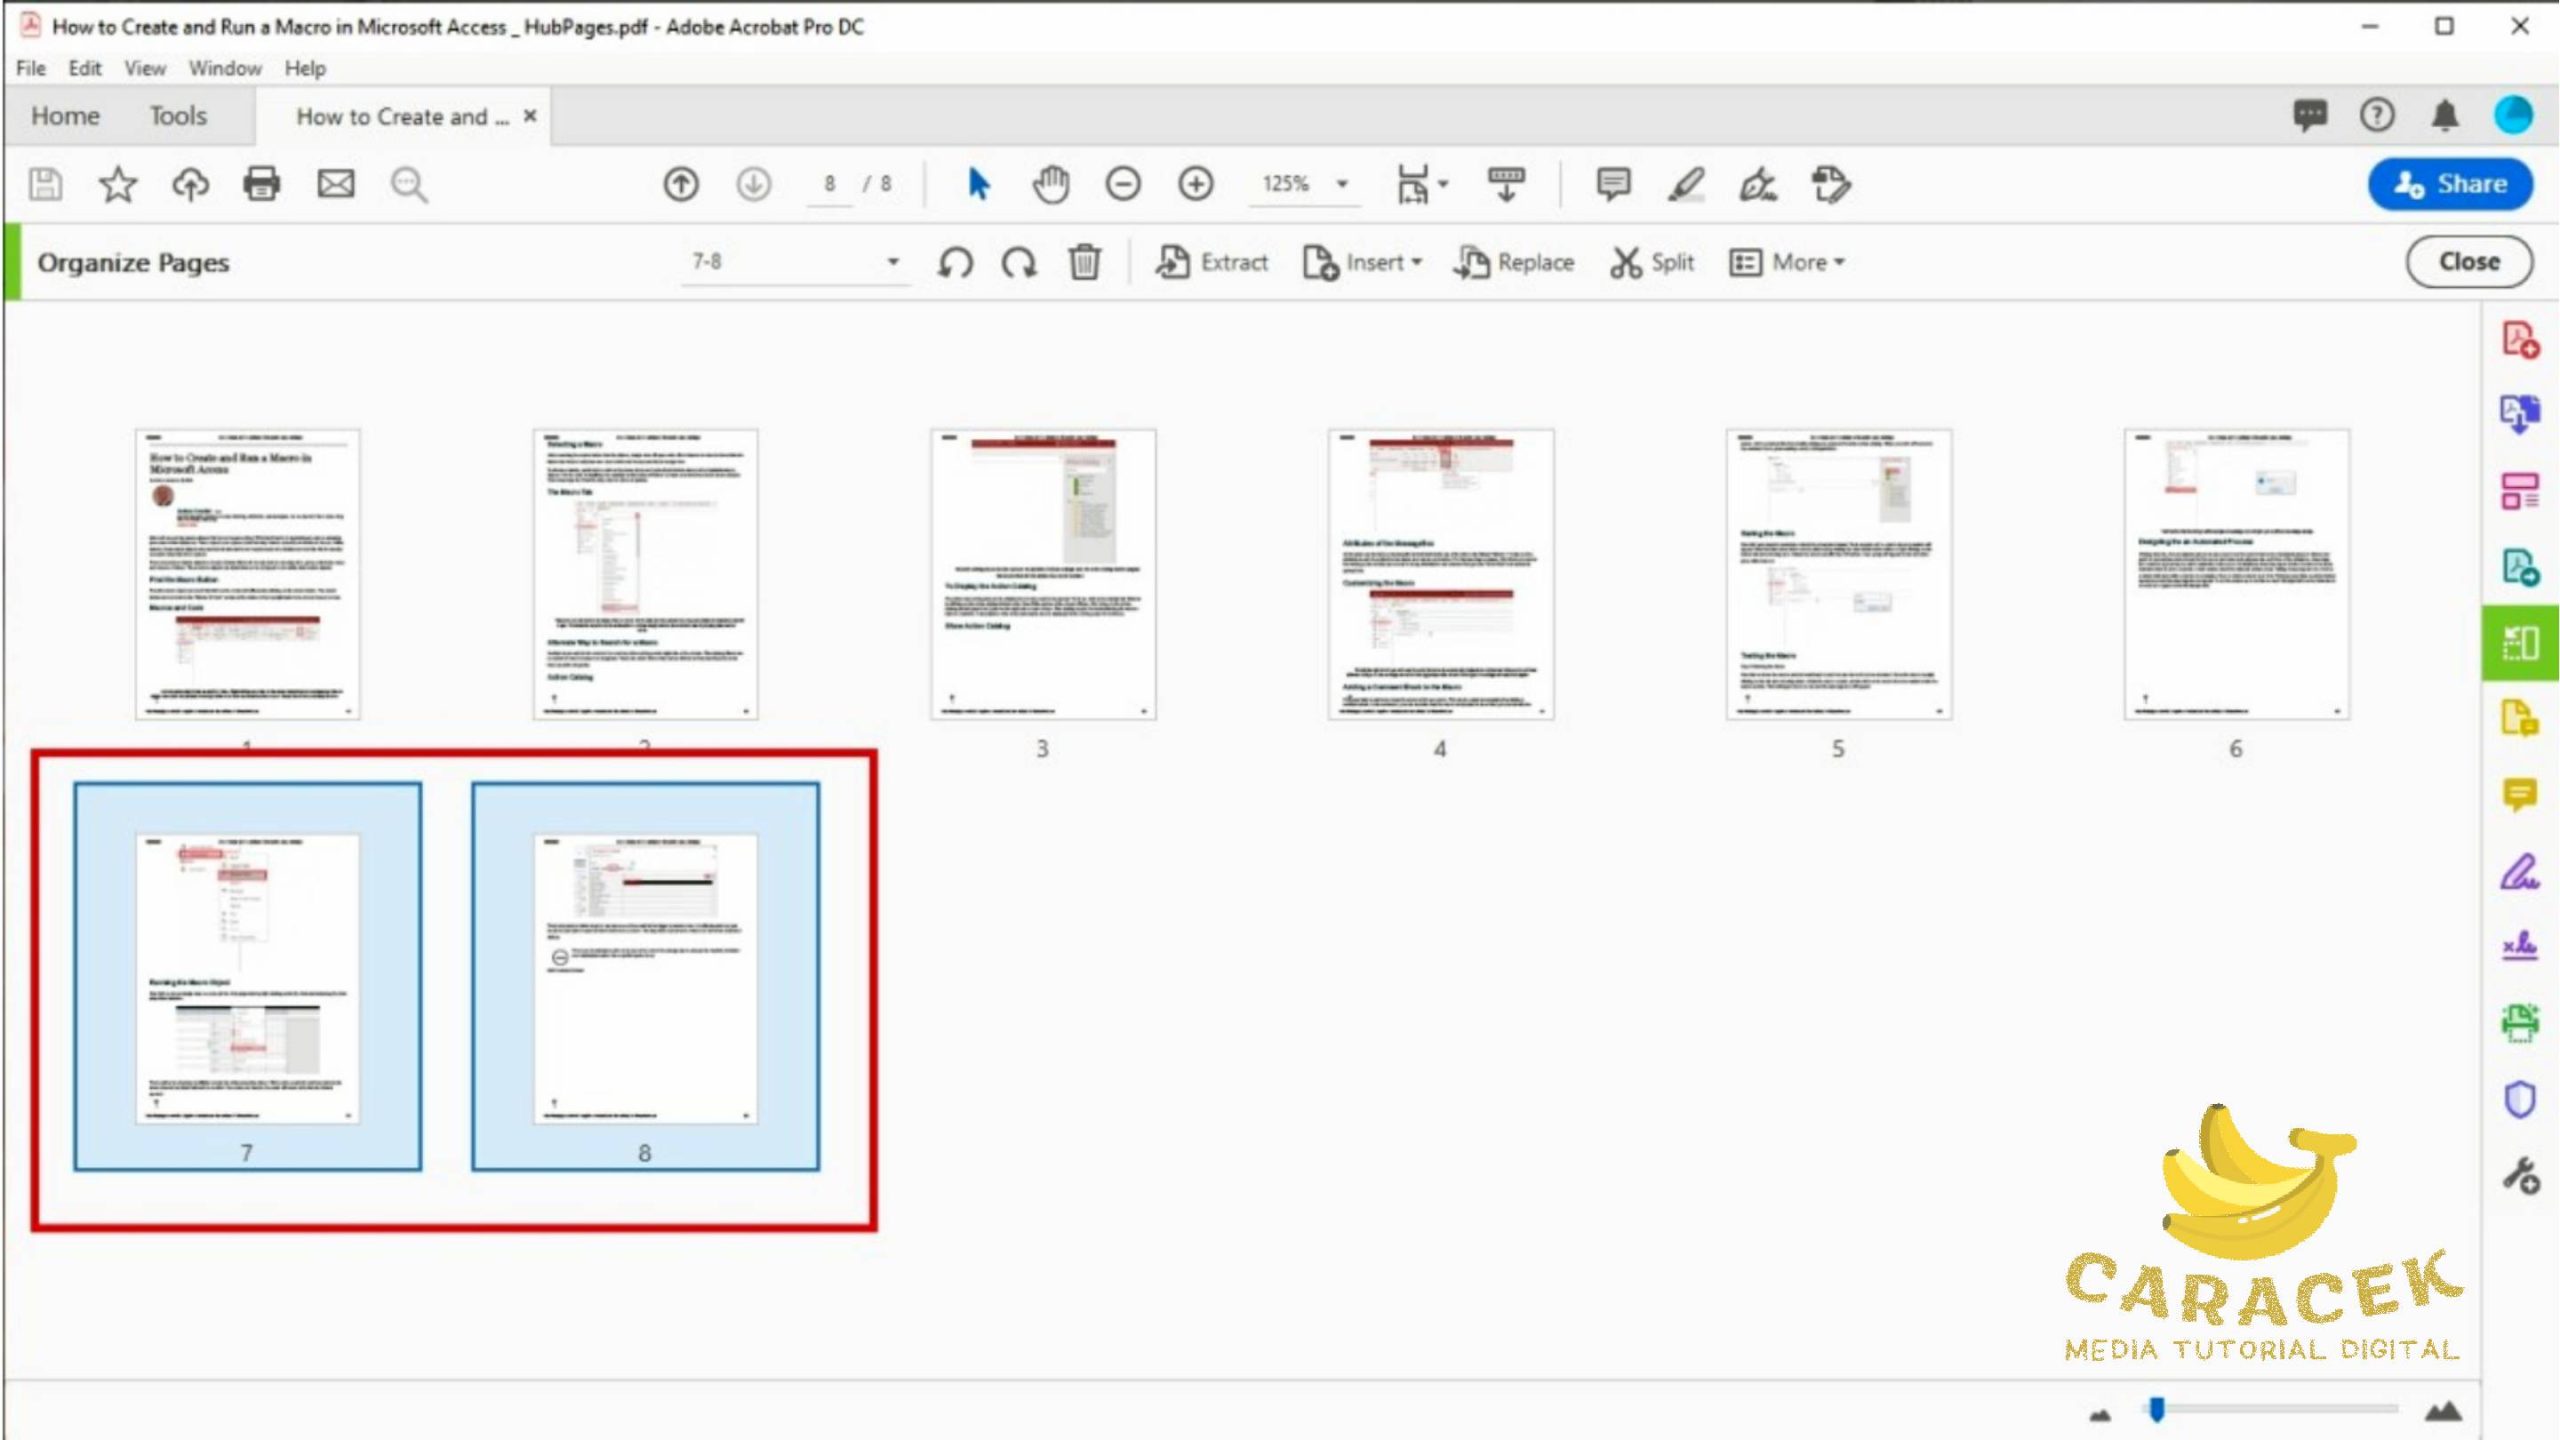Select the Hand pan tool
2560x1440 pixels.
tap(1050, 184)
